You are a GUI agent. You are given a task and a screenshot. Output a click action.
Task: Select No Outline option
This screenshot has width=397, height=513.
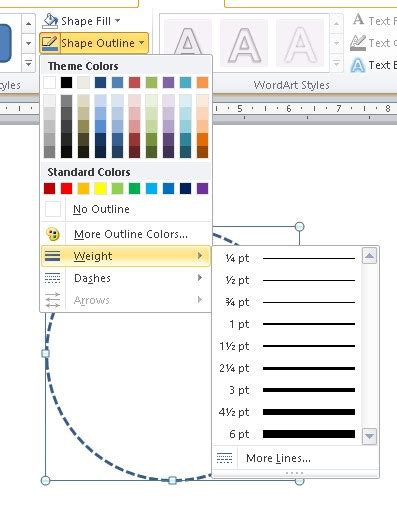coord(126,209)
